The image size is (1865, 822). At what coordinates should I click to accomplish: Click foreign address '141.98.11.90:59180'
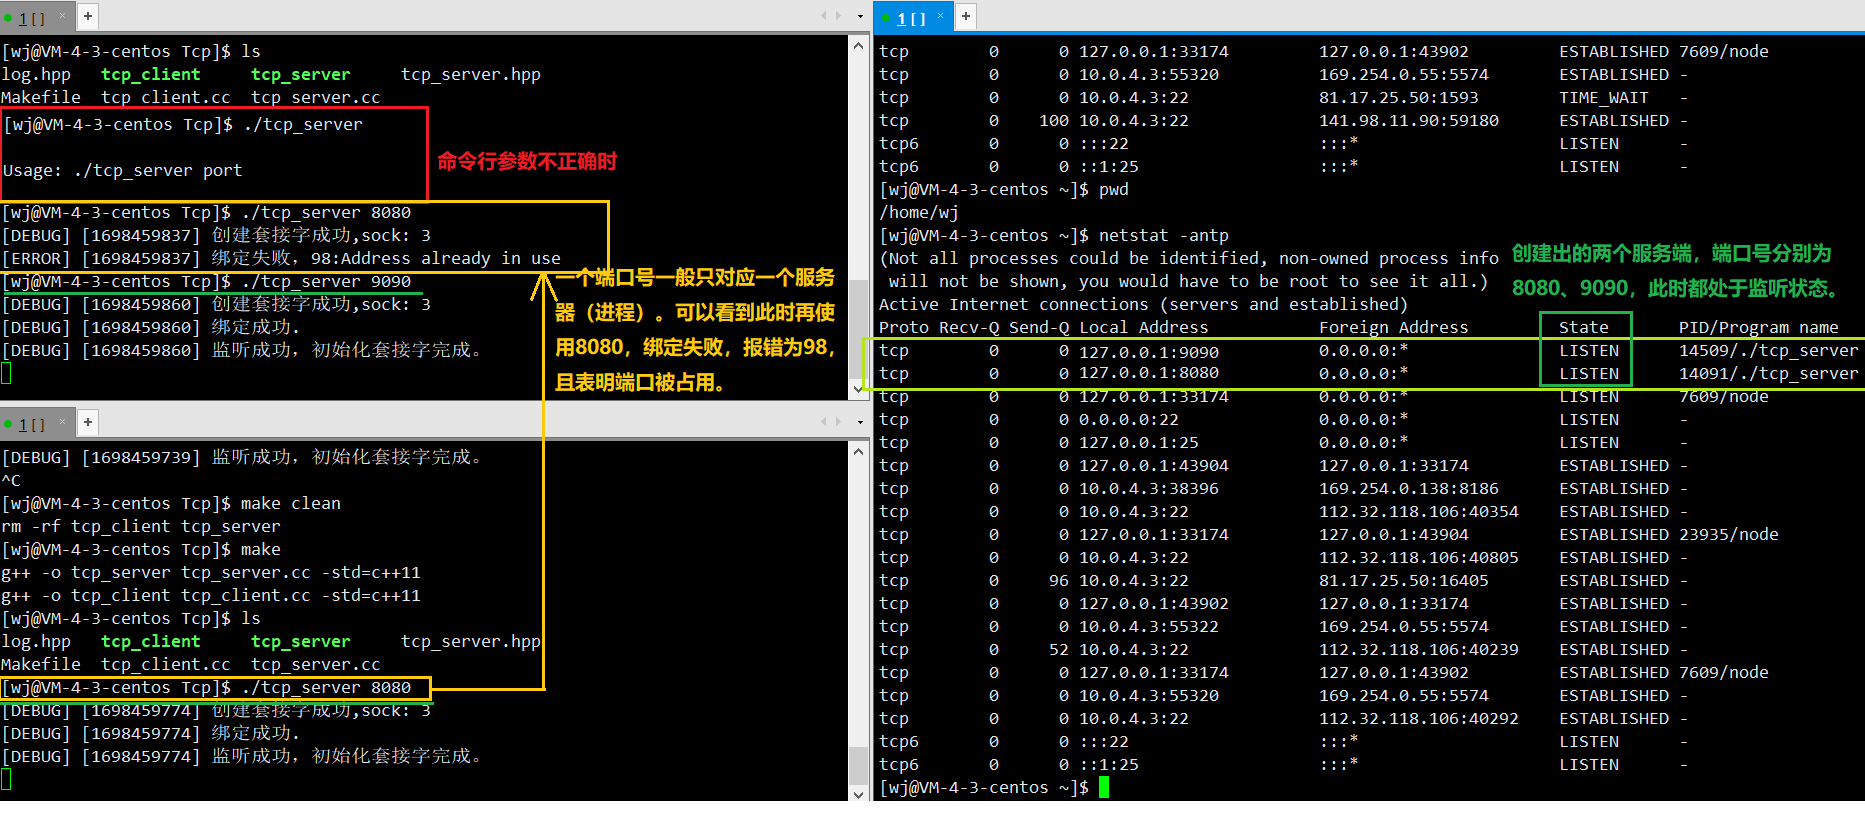[x=1408, y=121]
